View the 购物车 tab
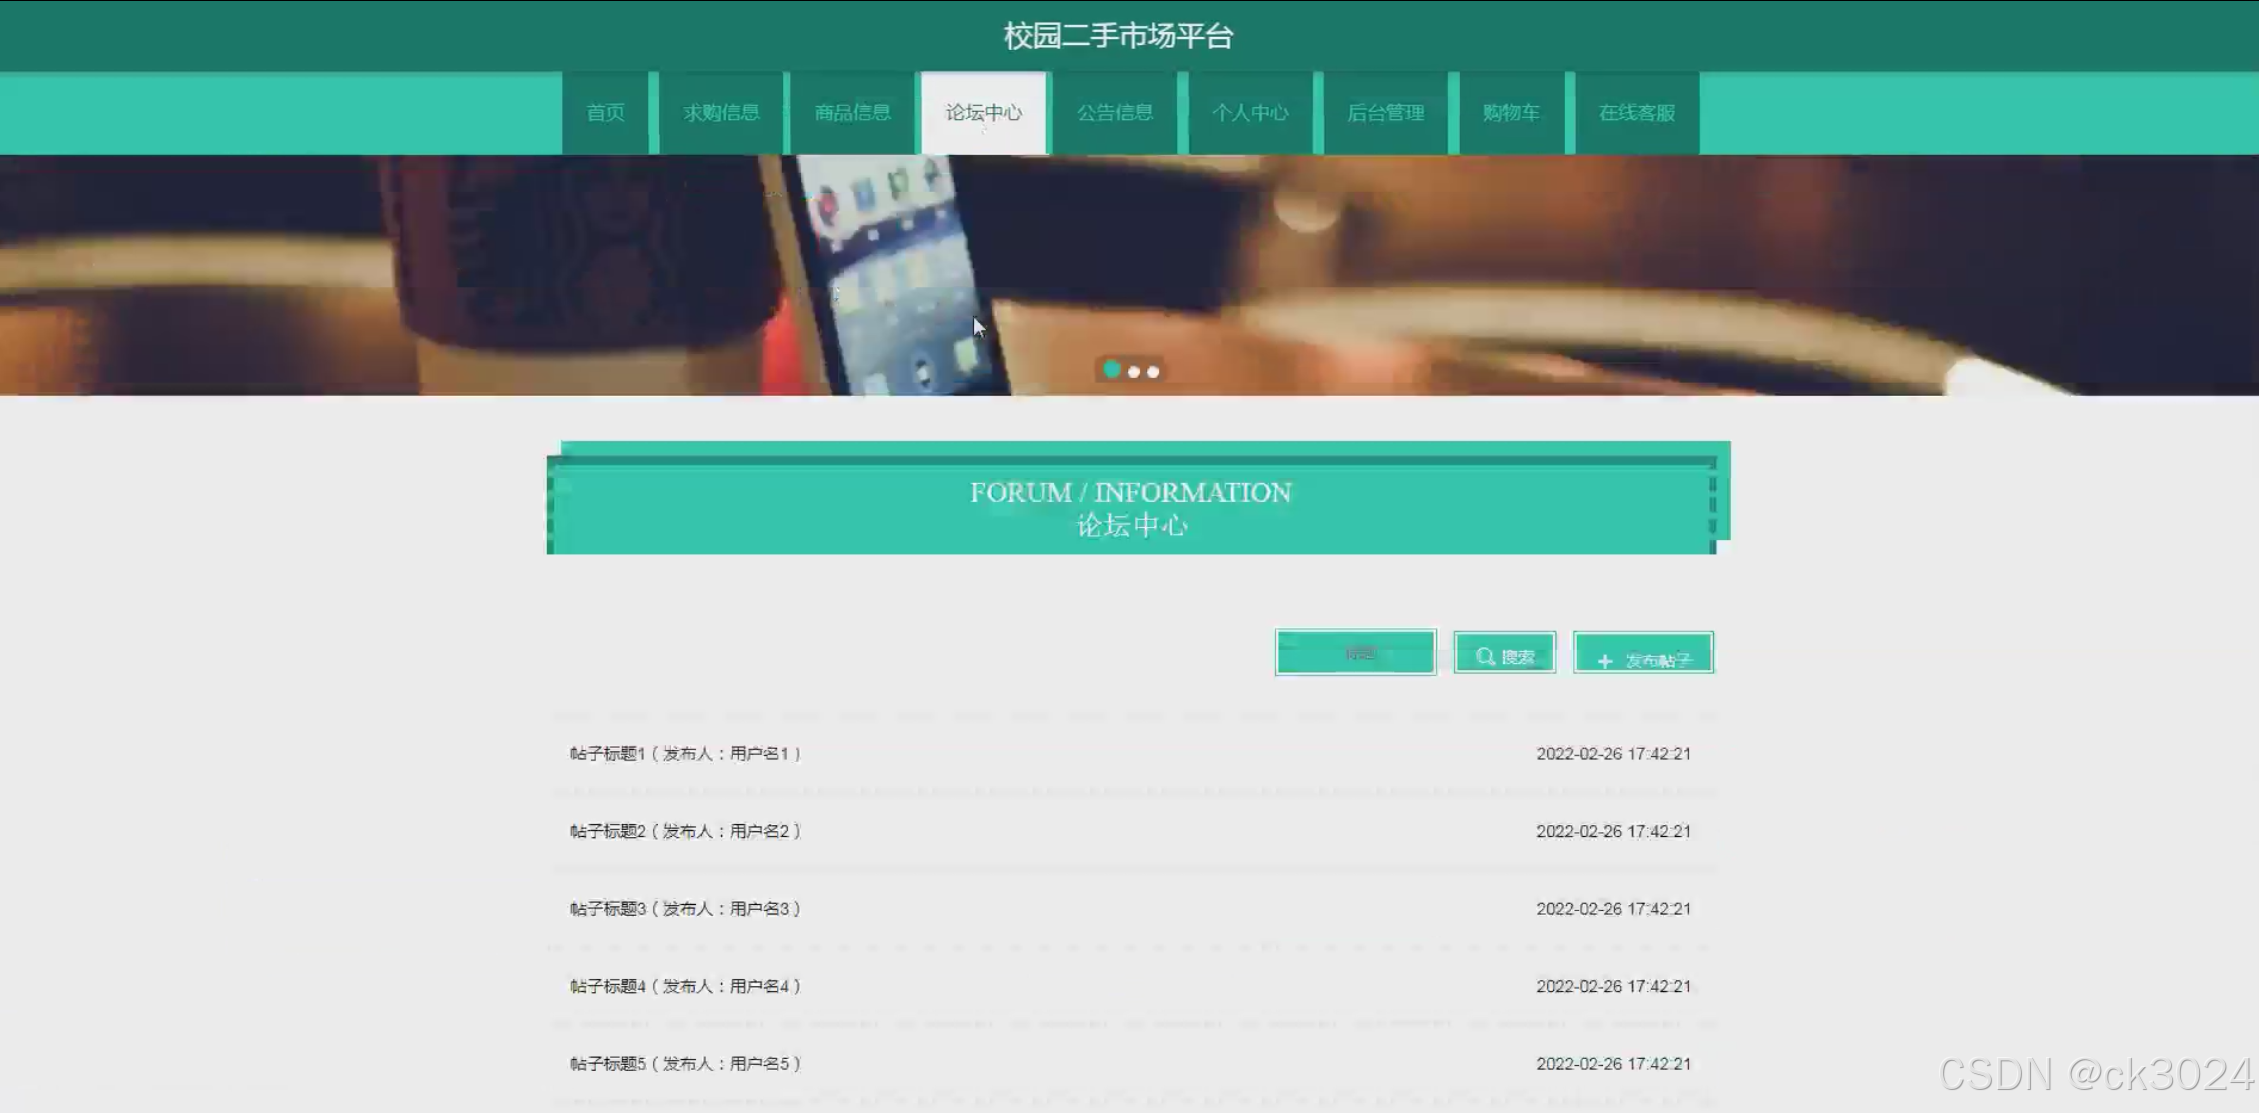 [x=1511, y=113]
